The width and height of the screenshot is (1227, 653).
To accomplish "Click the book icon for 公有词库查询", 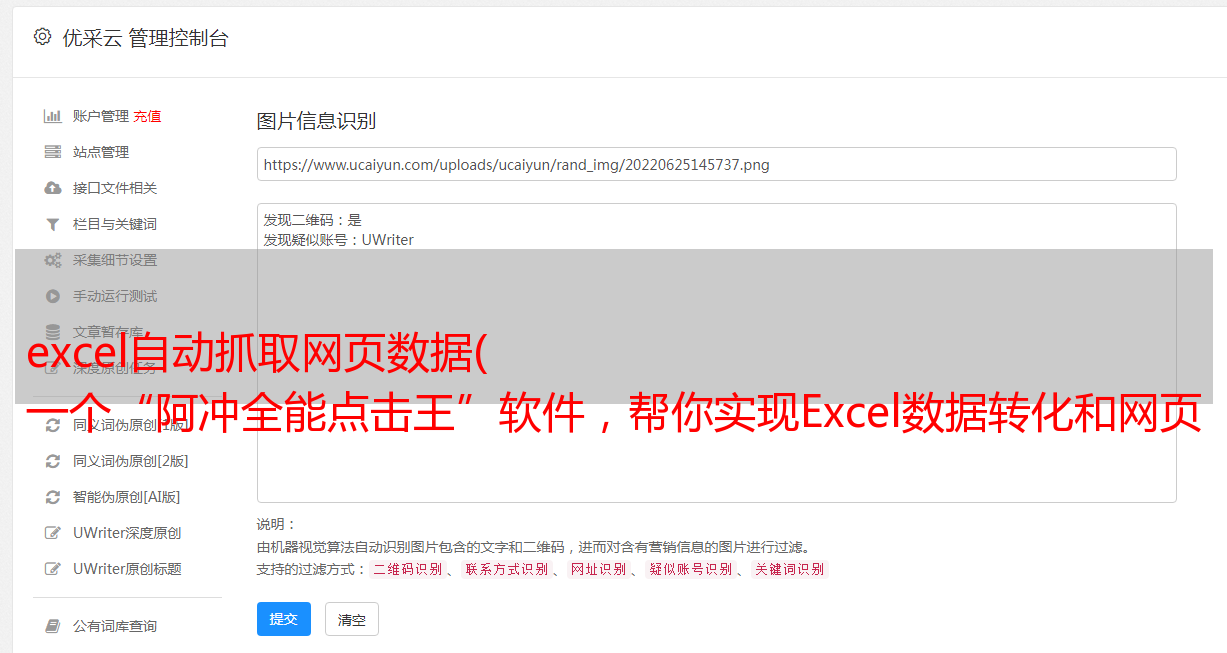I will click(53, 626).
